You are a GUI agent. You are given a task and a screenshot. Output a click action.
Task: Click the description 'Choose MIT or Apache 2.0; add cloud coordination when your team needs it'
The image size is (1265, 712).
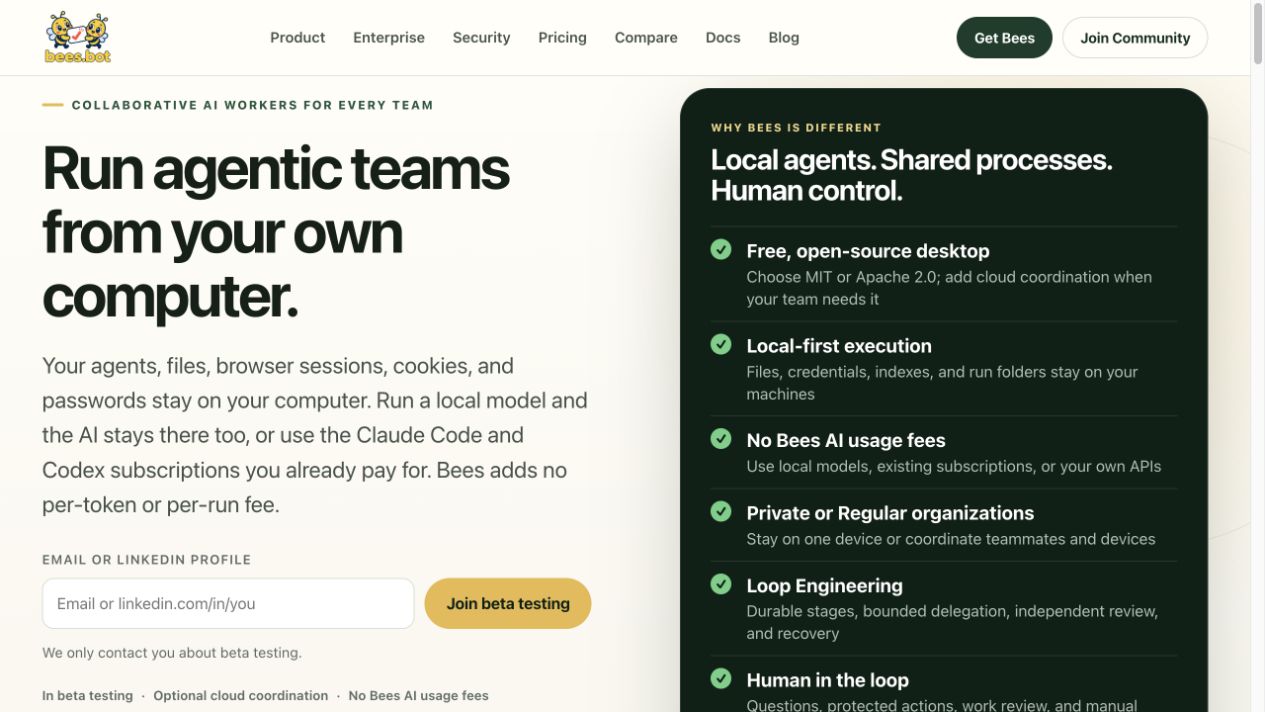point(949,288)
